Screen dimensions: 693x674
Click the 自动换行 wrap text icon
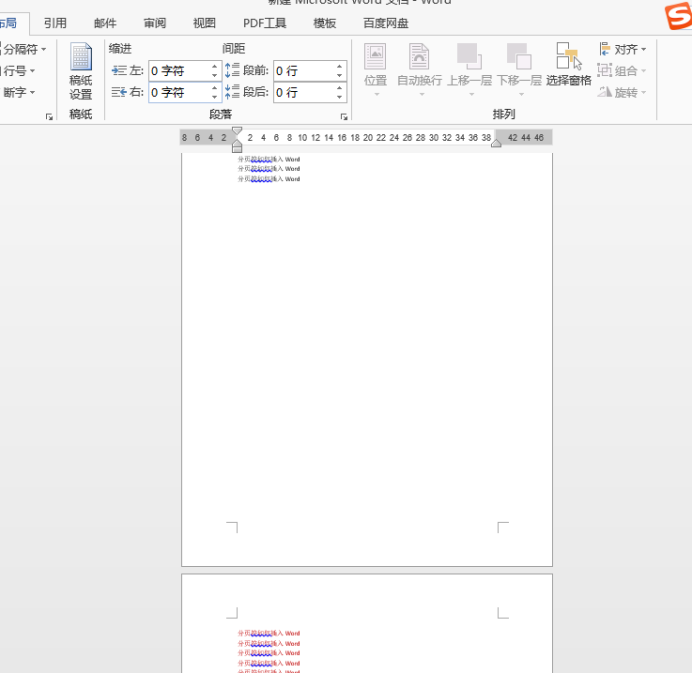coord(419,57)
